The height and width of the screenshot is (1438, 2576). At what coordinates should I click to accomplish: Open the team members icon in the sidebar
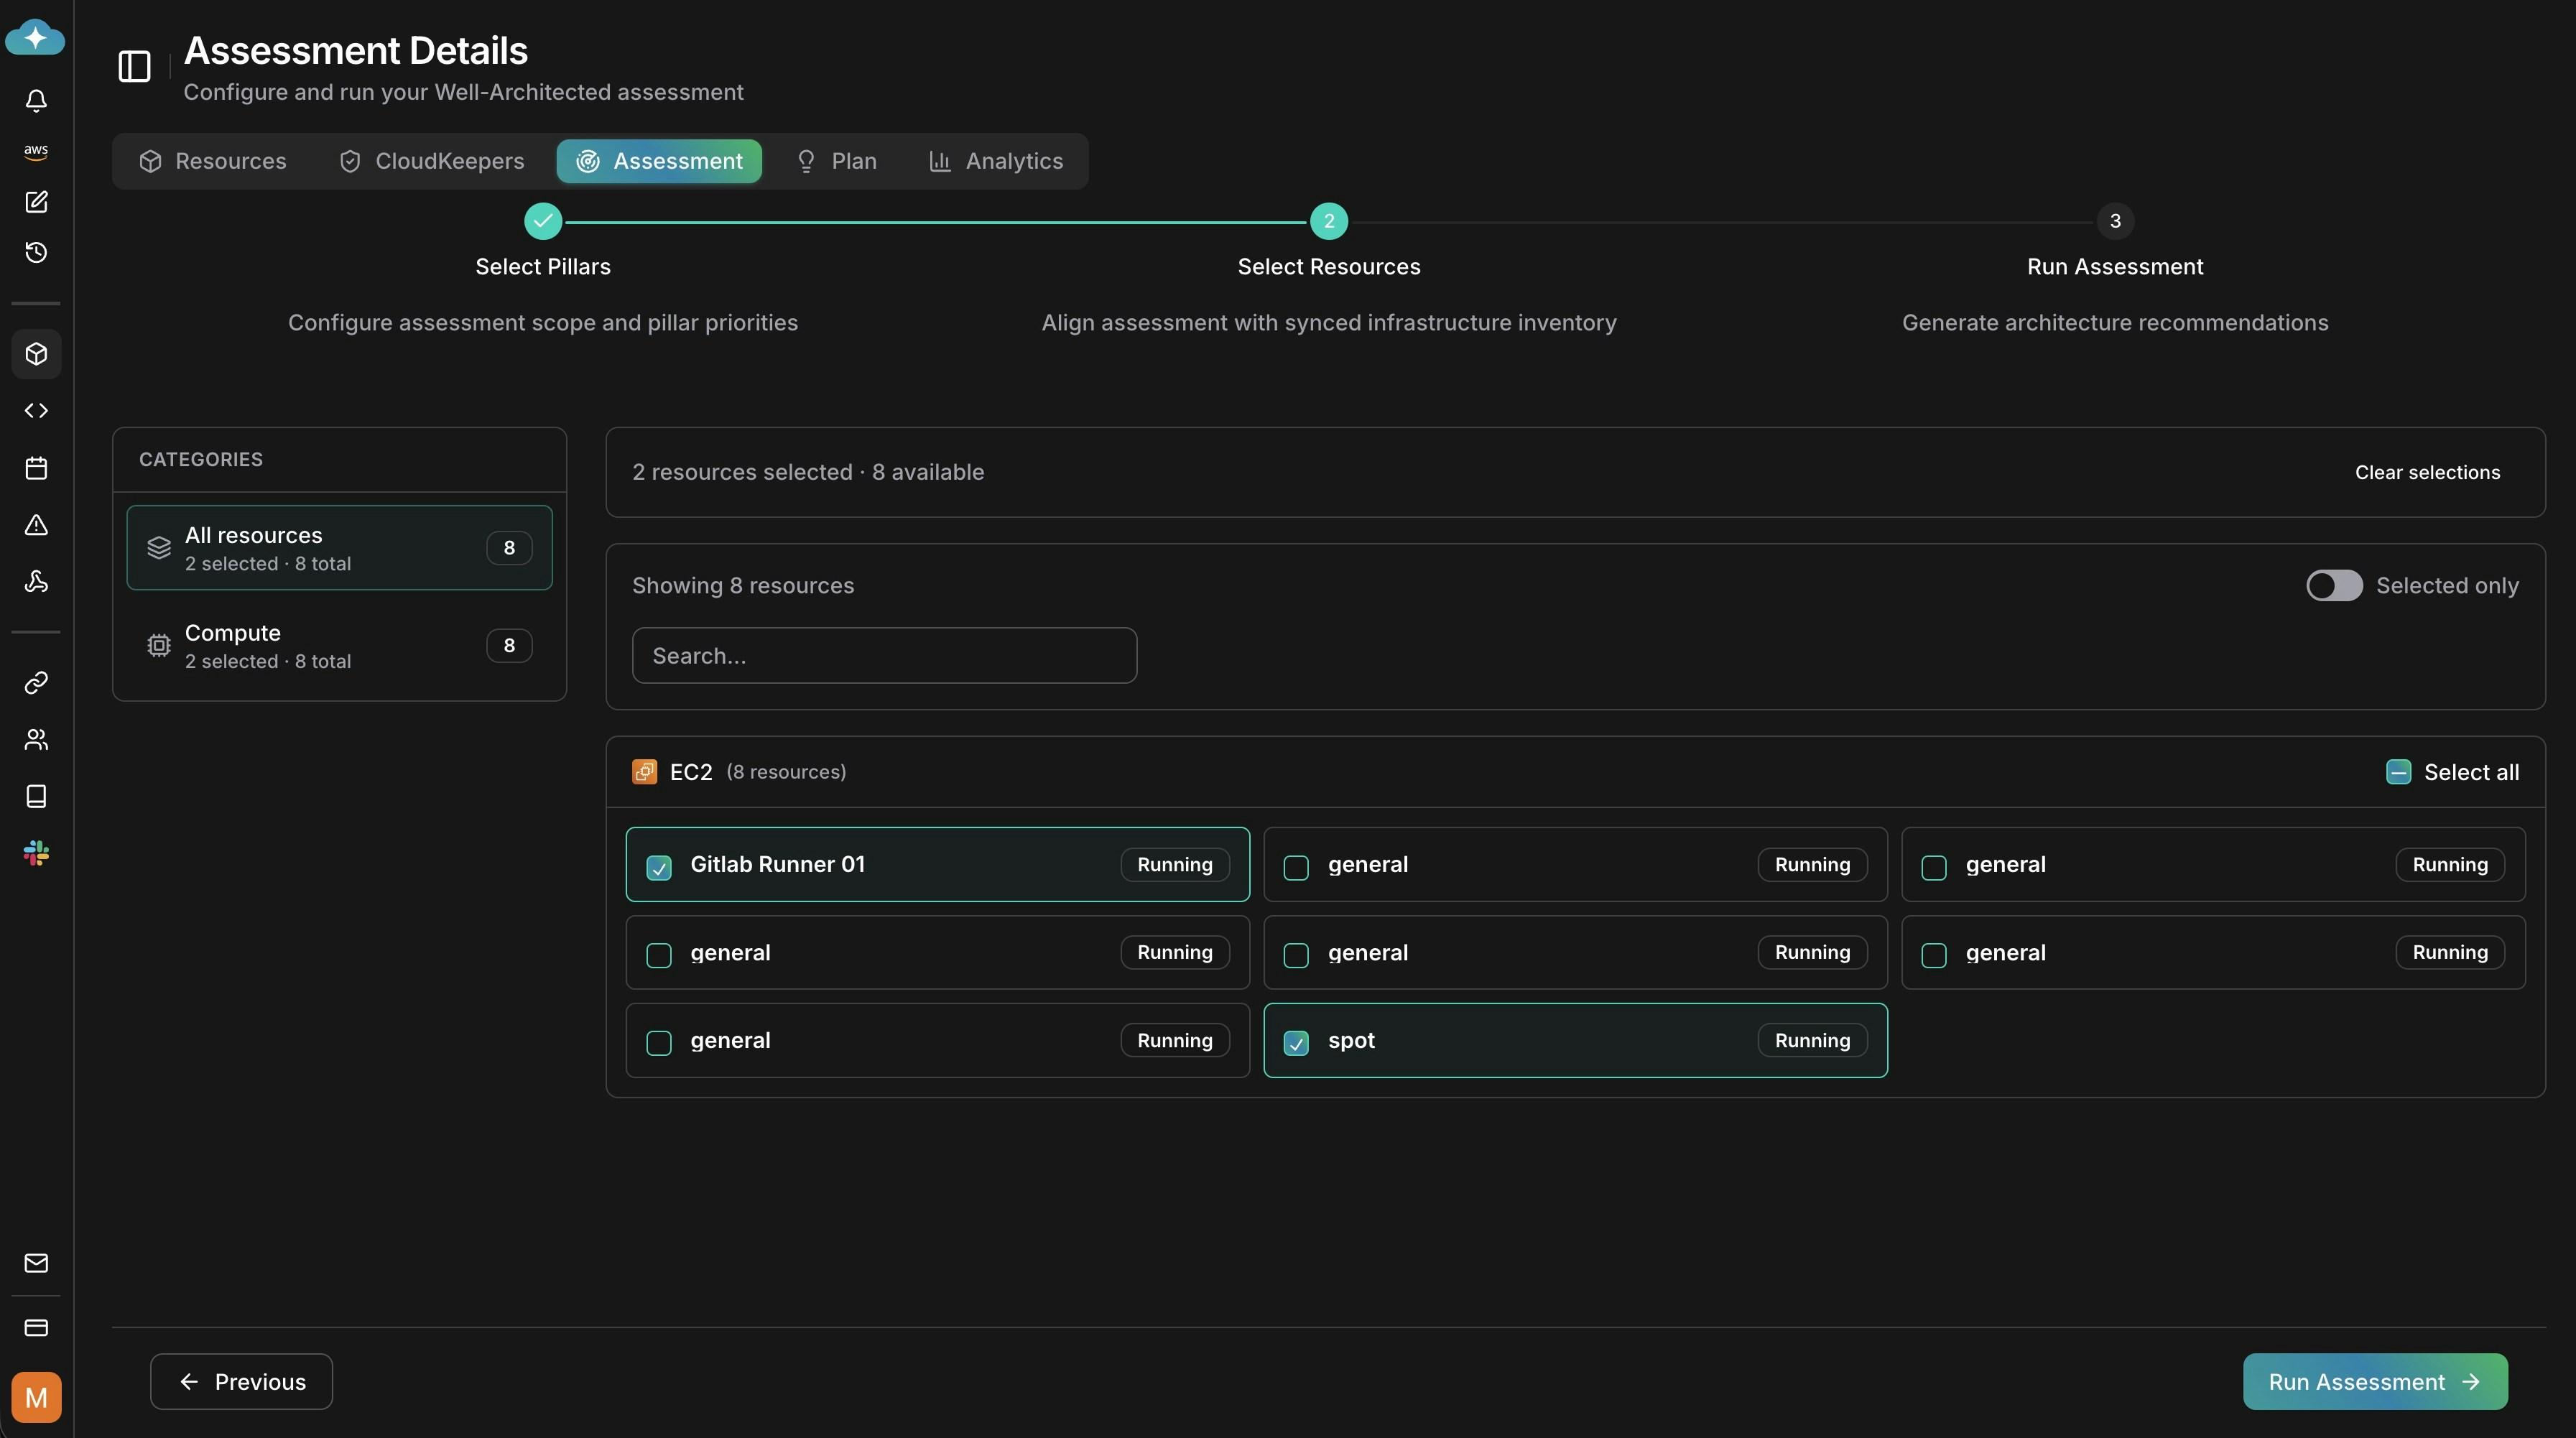pyautogui.click(x=36, y=739)
